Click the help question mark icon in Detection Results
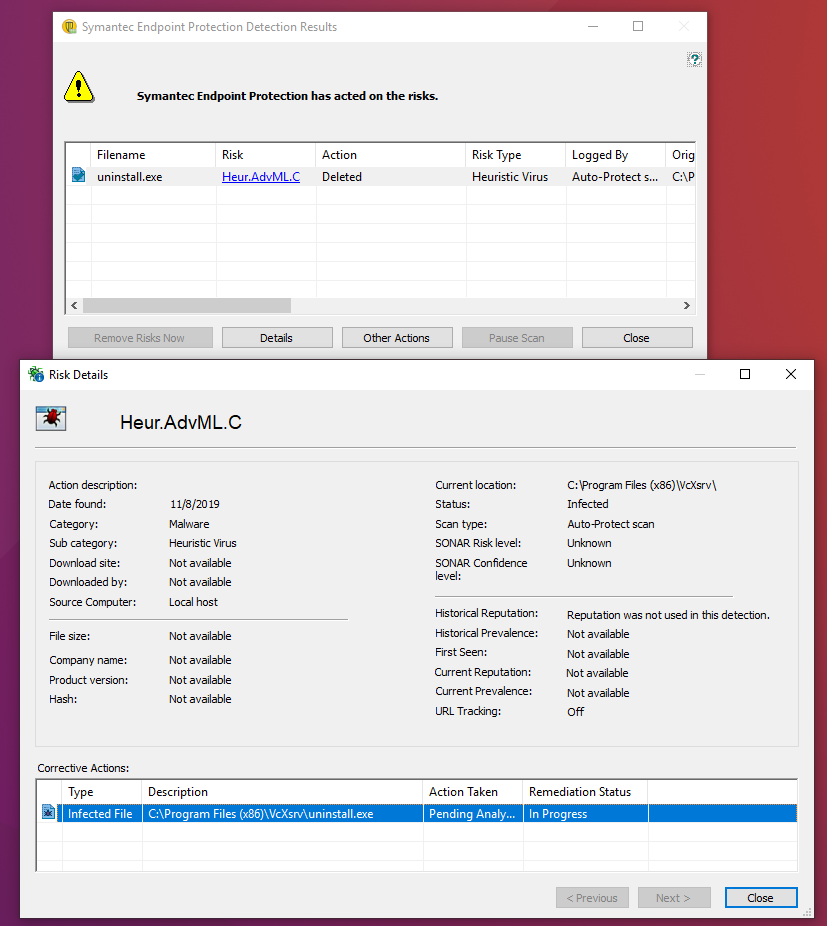This screenshot has height=926, width=827. pos(694,59)
